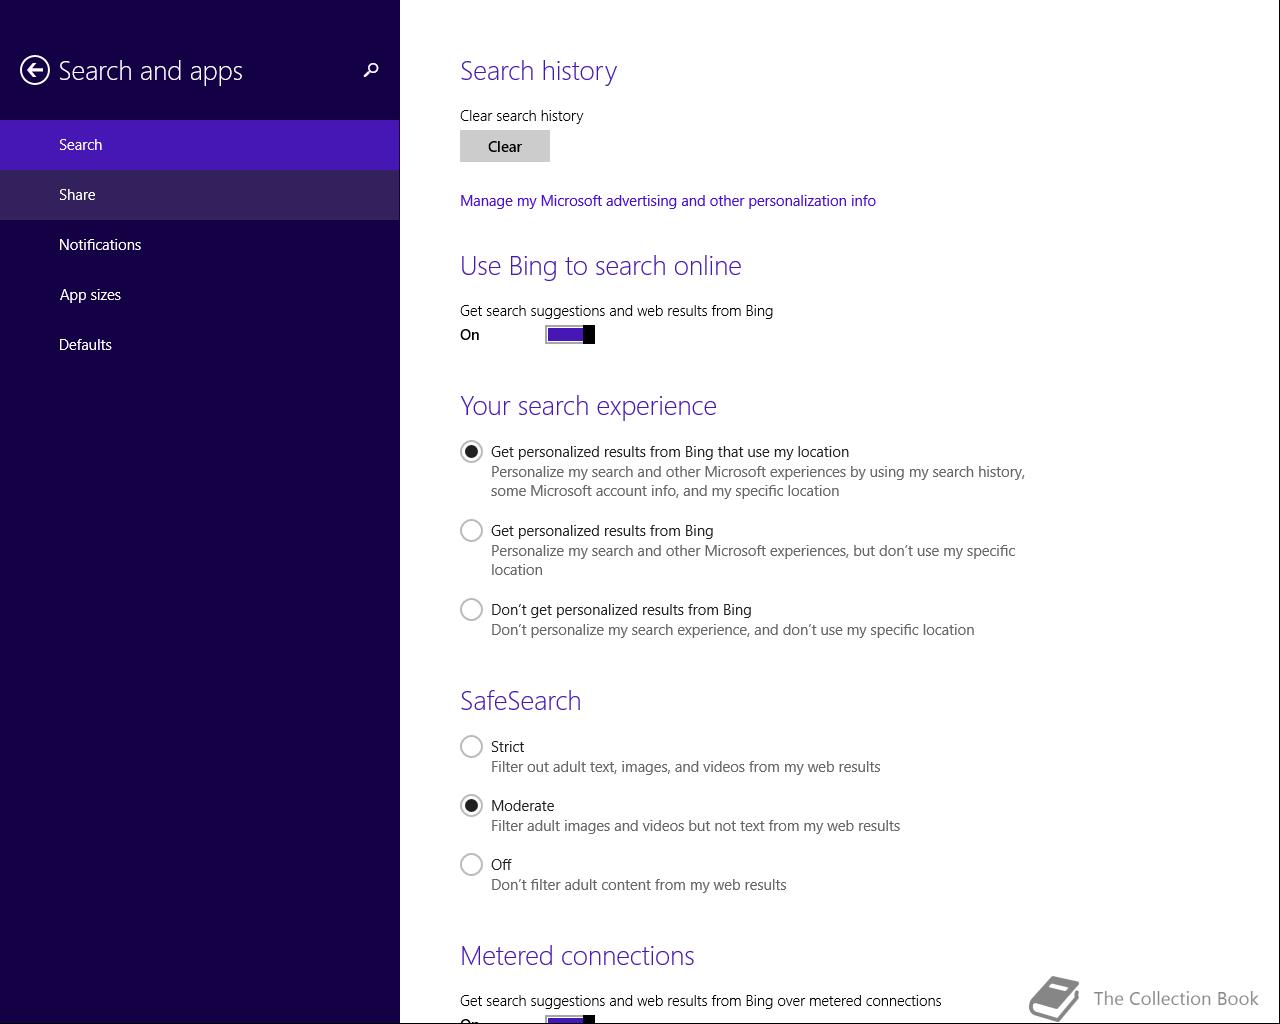Open the Notifications settings page
The height and width of the screenshot is (1024, 1280).
pos(200,245)
